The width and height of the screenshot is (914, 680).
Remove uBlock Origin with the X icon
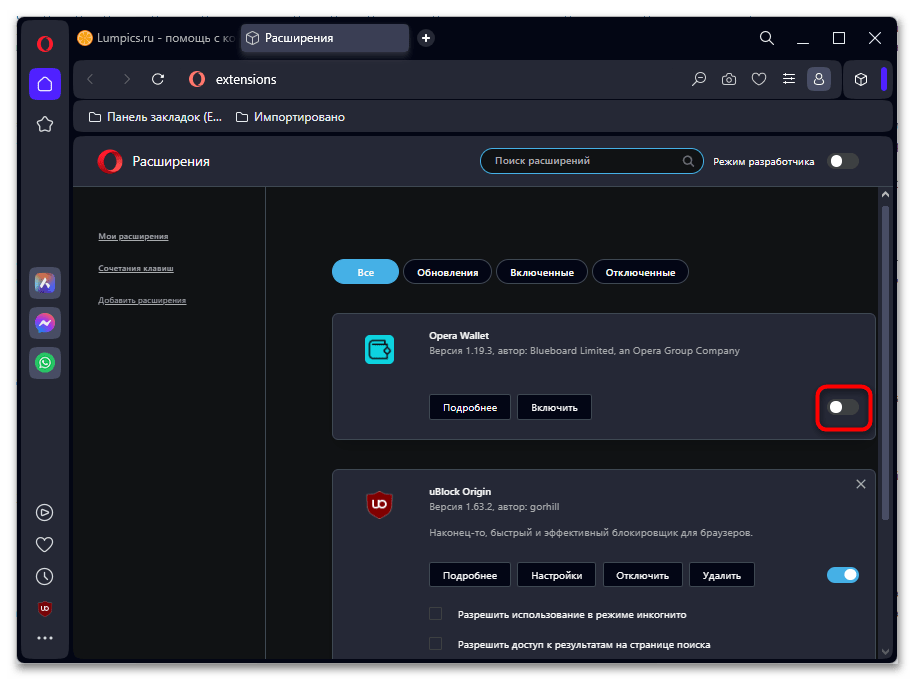[x=860, y=484]
